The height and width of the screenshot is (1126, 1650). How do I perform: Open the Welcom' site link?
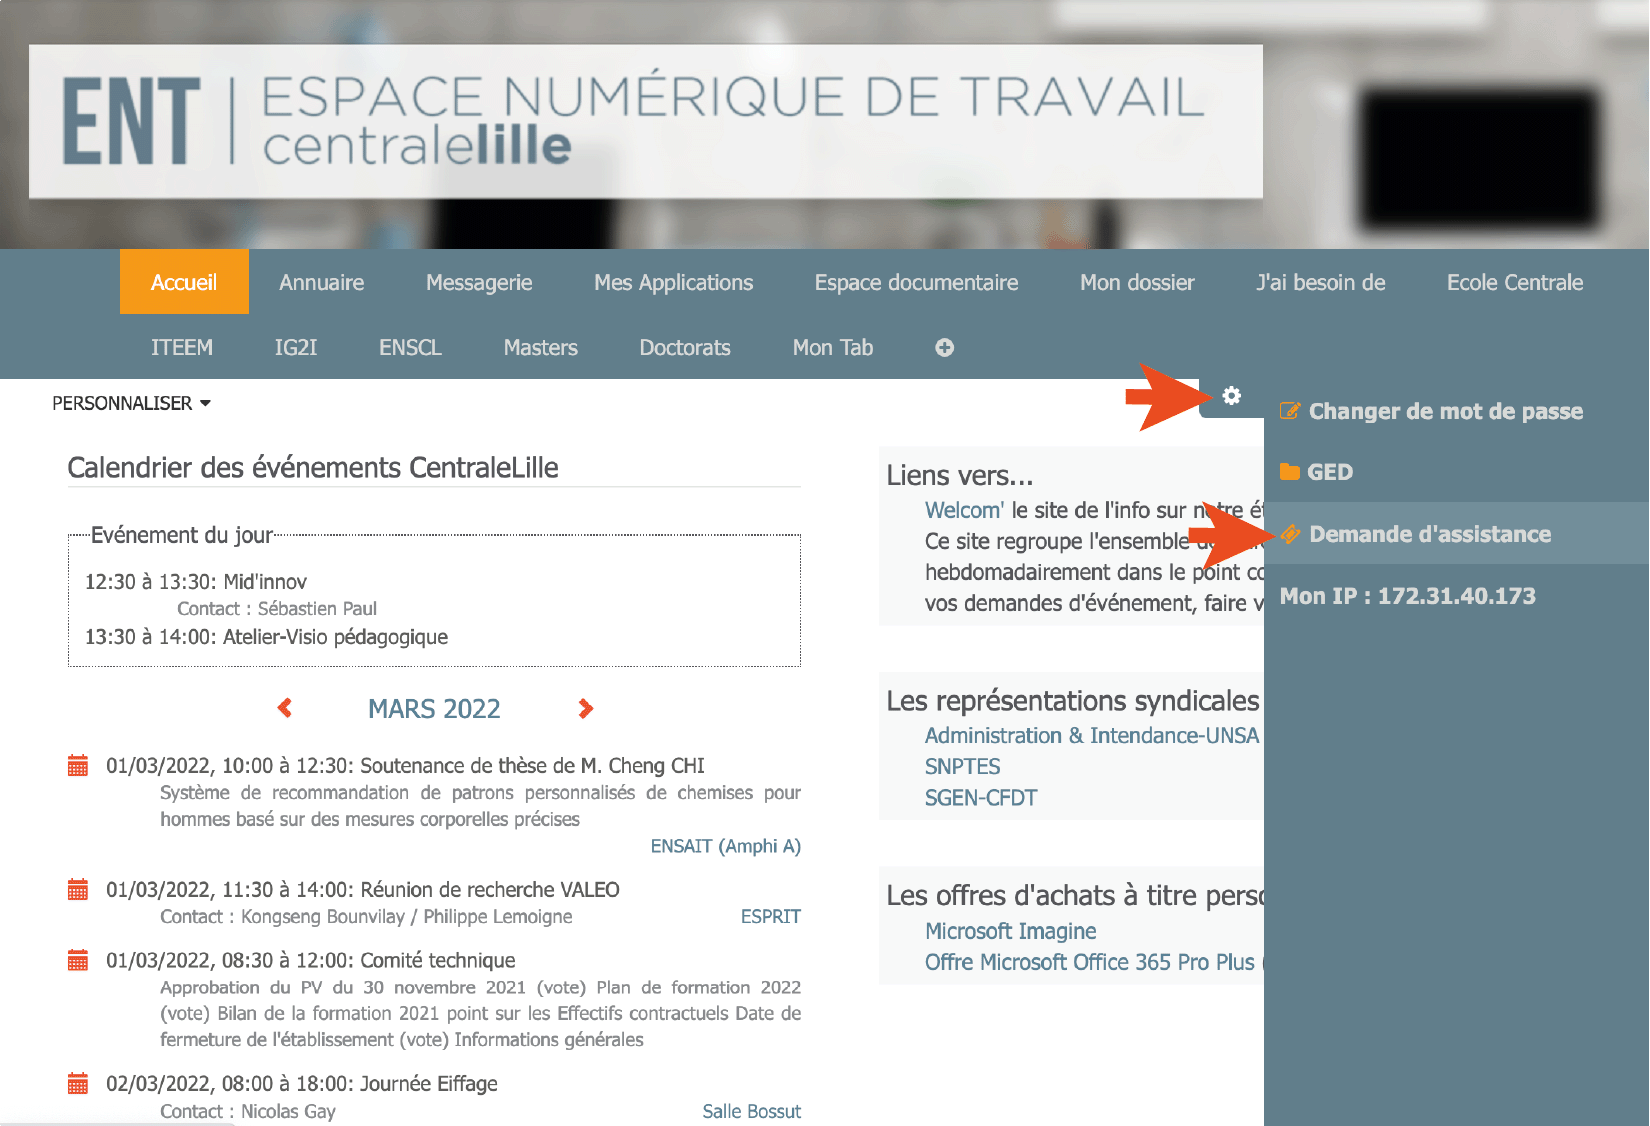(x=964, y=510)
